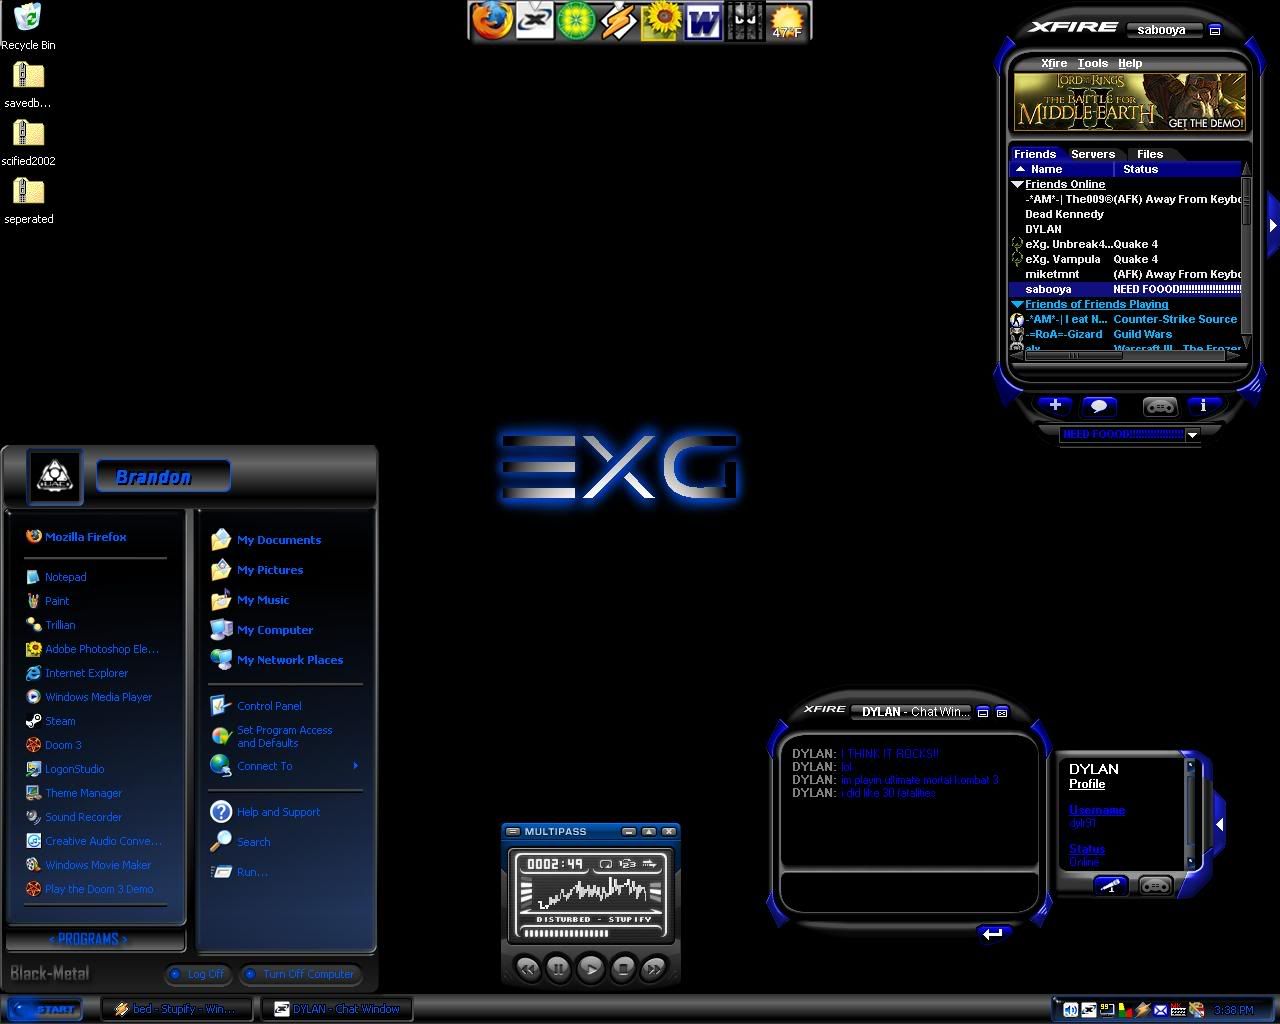Pause the Disturbed track in Multipass
This screenshot has height=1024, width=1280.
558,968
